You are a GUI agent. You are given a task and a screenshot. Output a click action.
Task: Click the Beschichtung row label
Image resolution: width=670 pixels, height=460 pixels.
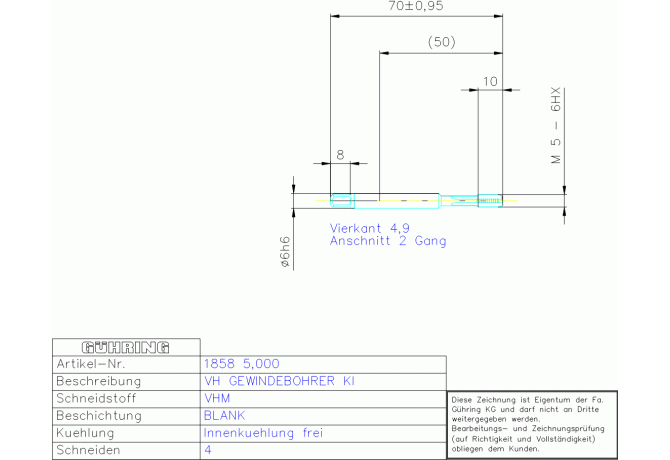tap(99, 416)
